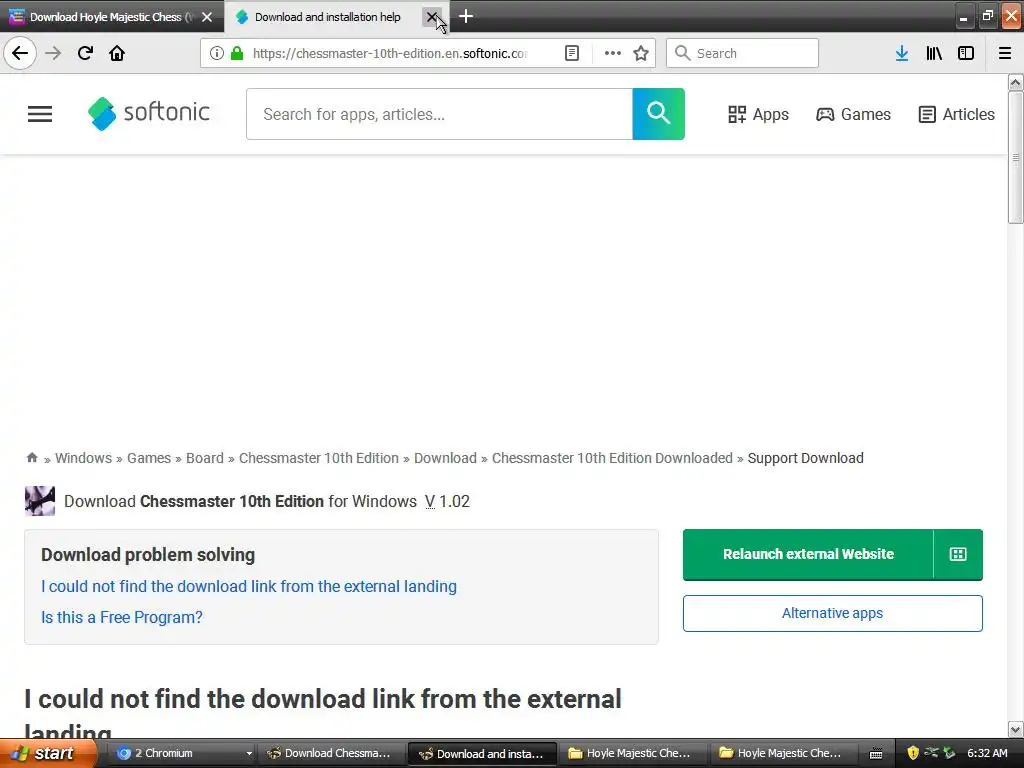This screenshot has width=1024, height=768.
Task: Open the Firefox library icon
Action: [934, 53]
